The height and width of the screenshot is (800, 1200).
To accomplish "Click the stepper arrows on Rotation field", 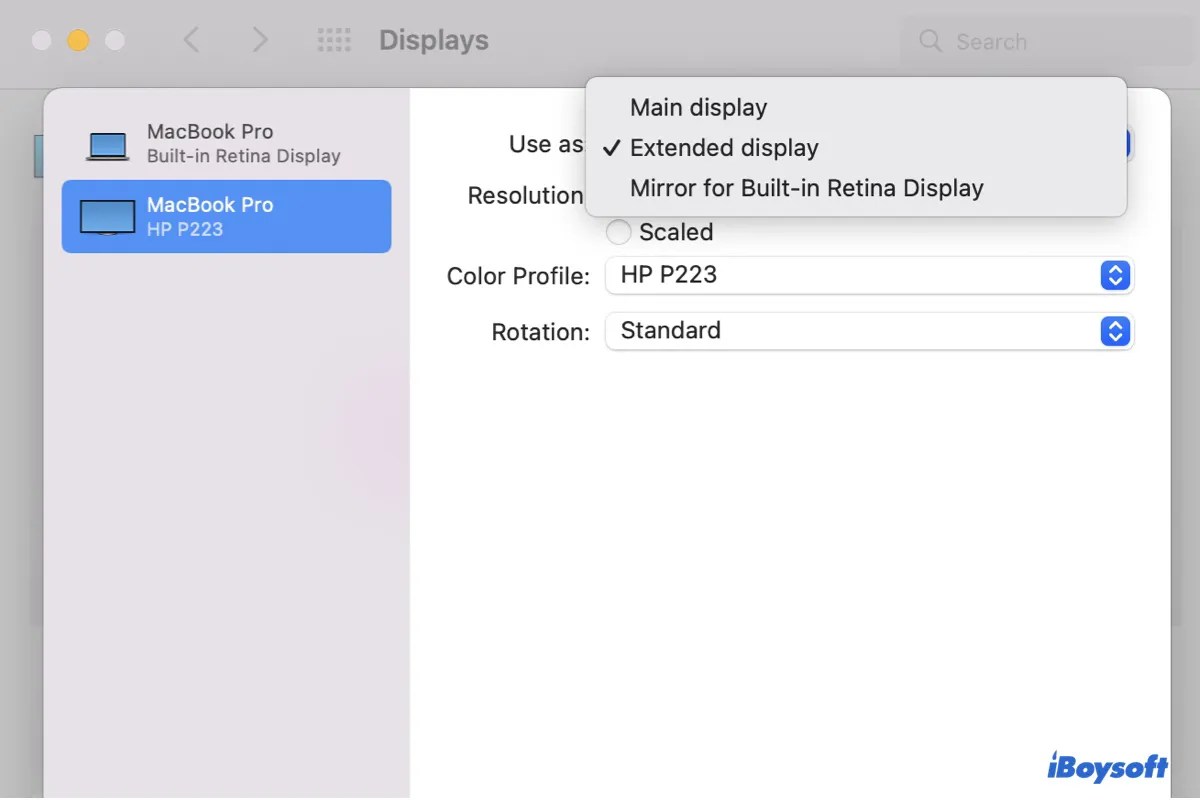I will (1114, 331).
